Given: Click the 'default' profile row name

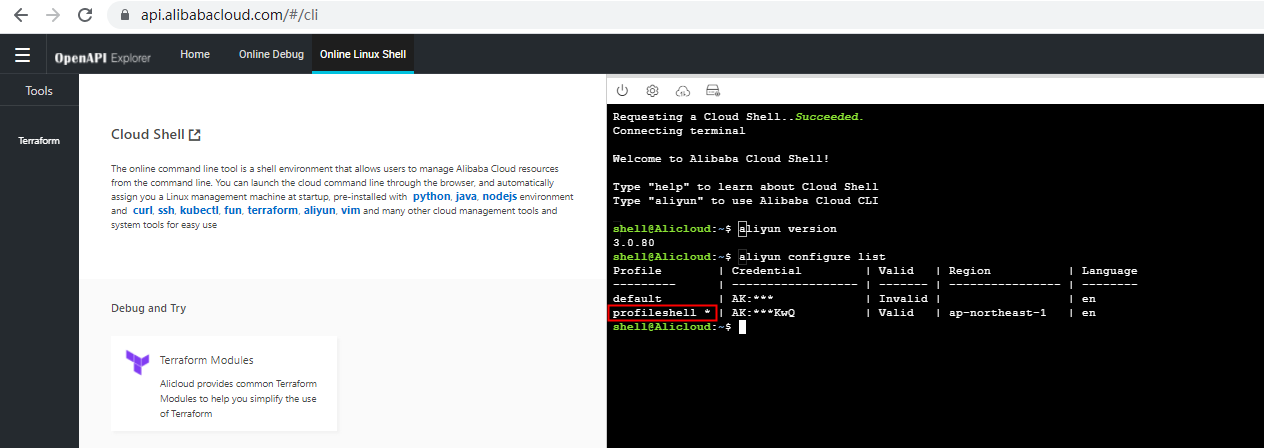Looking at the screenshot, I should tap(637, 299).
